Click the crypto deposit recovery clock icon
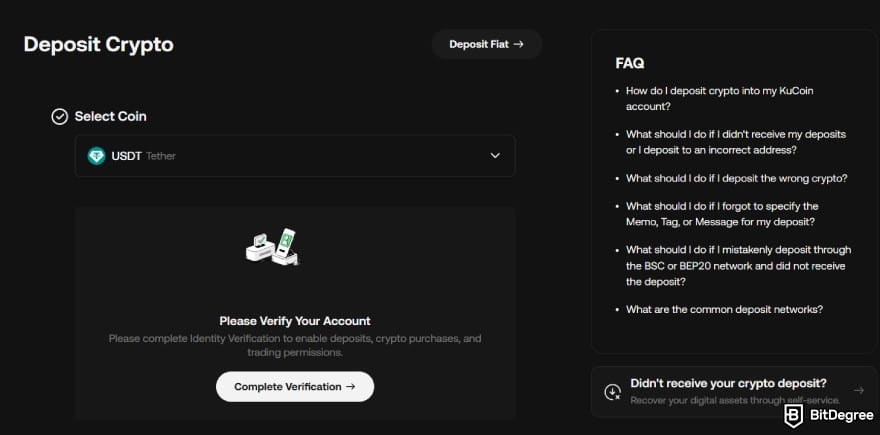This screenshot has height=435, width=880. 612,392
